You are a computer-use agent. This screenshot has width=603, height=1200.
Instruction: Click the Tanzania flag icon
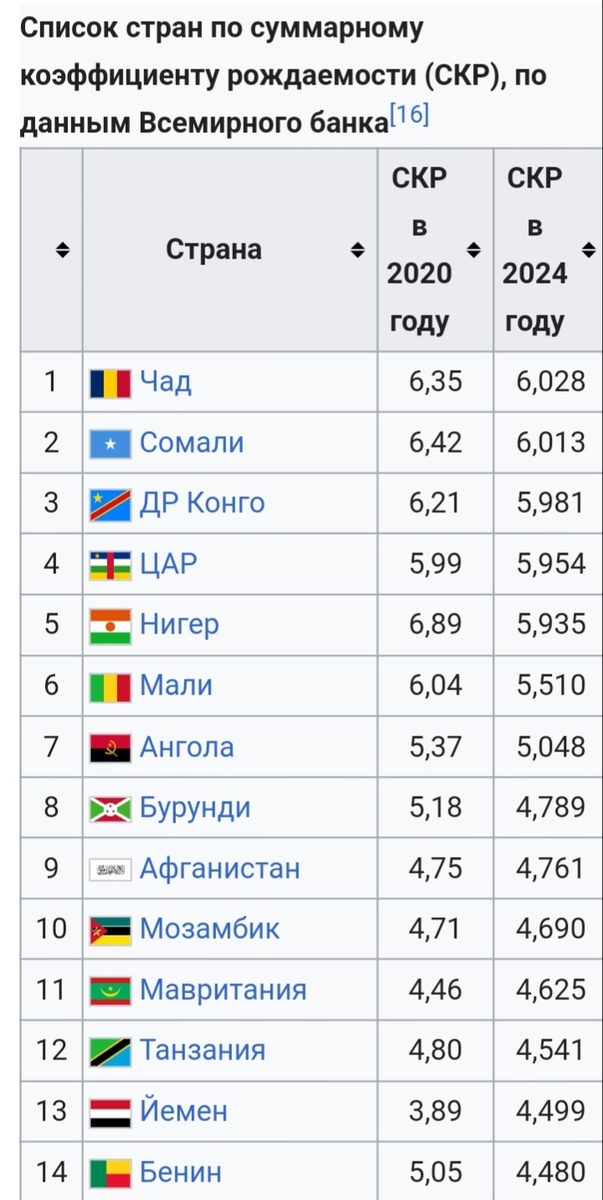coord(110,1050)
